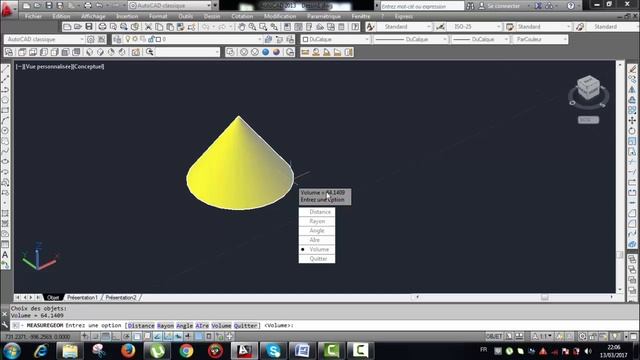Click the Paste icon in the standard toolbar

[170, 27]
